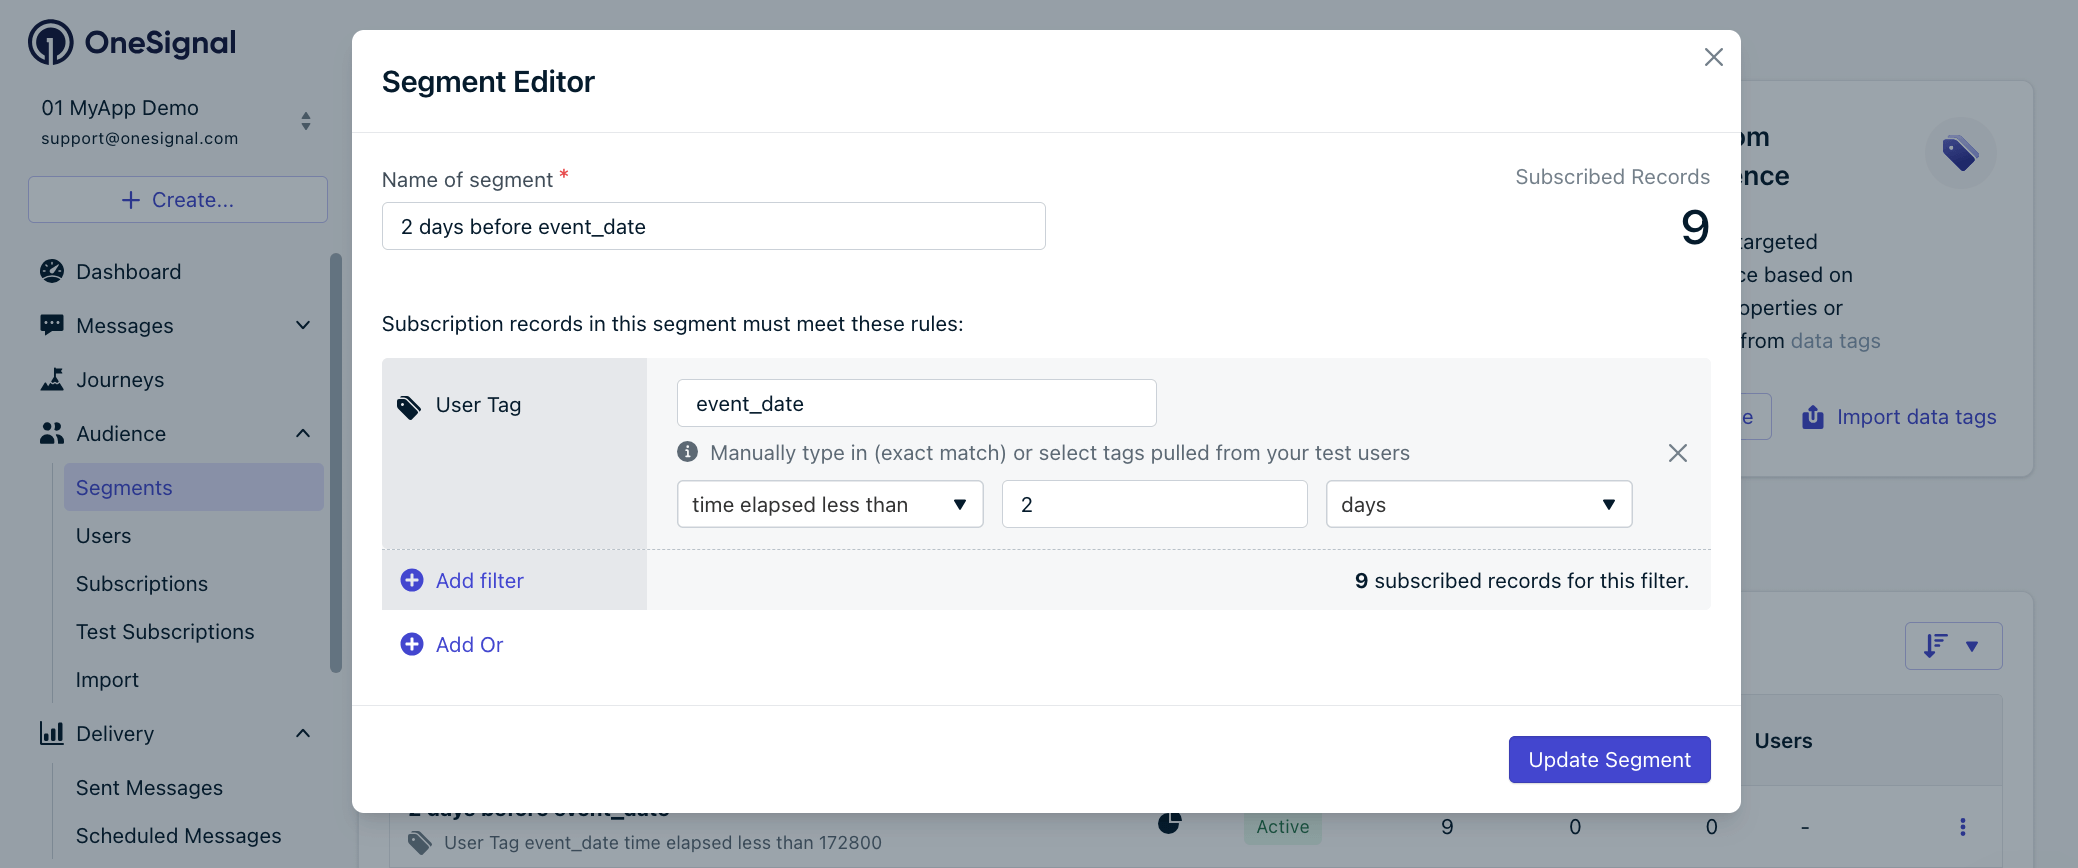Click the User Tag icon
Viewport: 2078px width, 868px height.
point(409,406)
